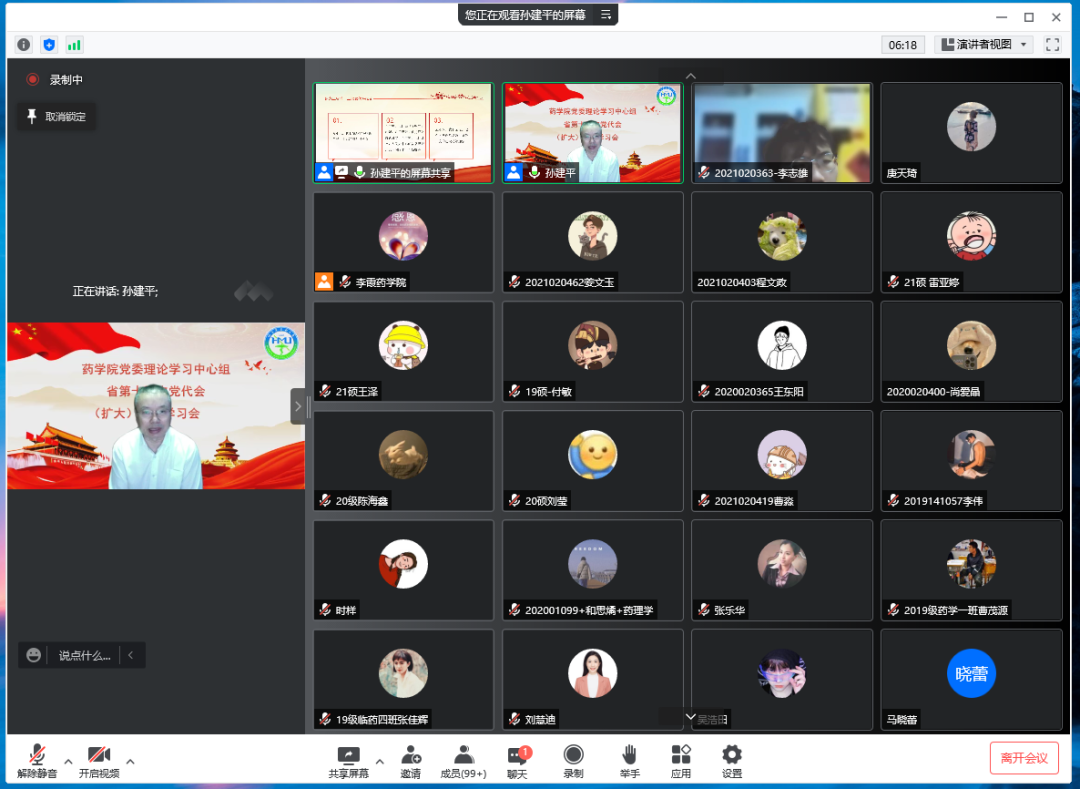Open 设置 settings gear

coord(732,761)
